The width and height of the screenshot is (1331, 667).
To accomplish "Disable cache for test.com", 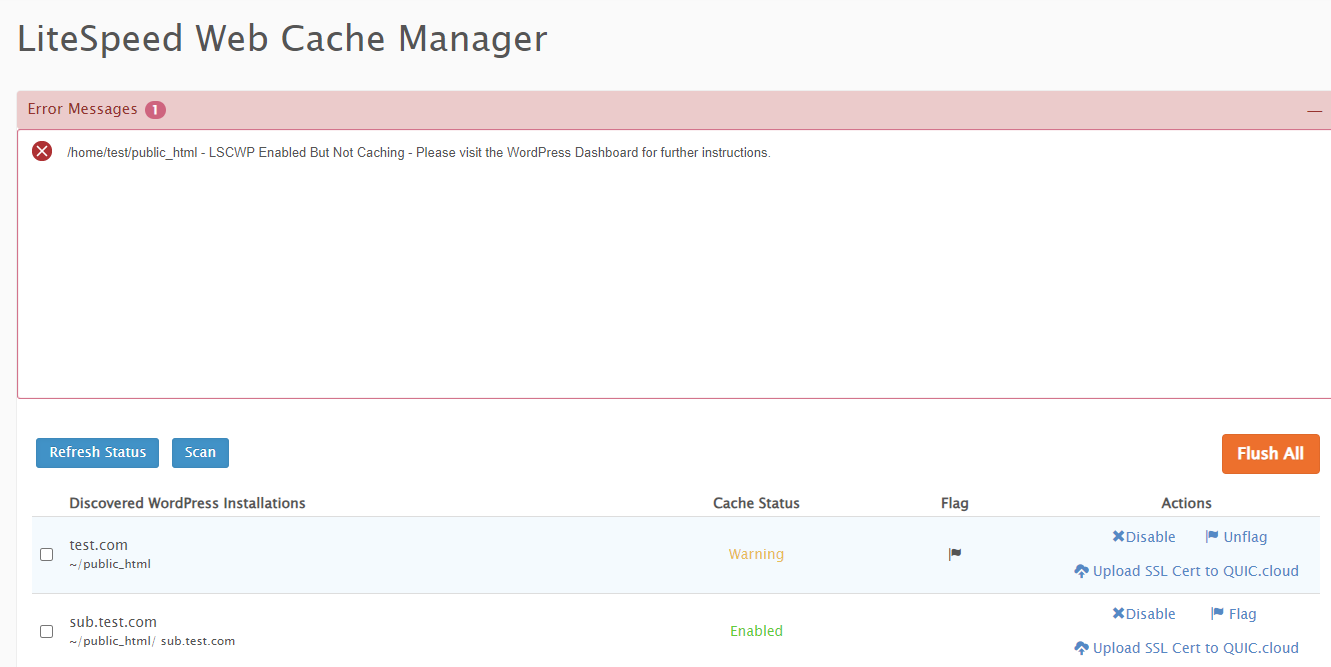I will (x=1143, y=537).
